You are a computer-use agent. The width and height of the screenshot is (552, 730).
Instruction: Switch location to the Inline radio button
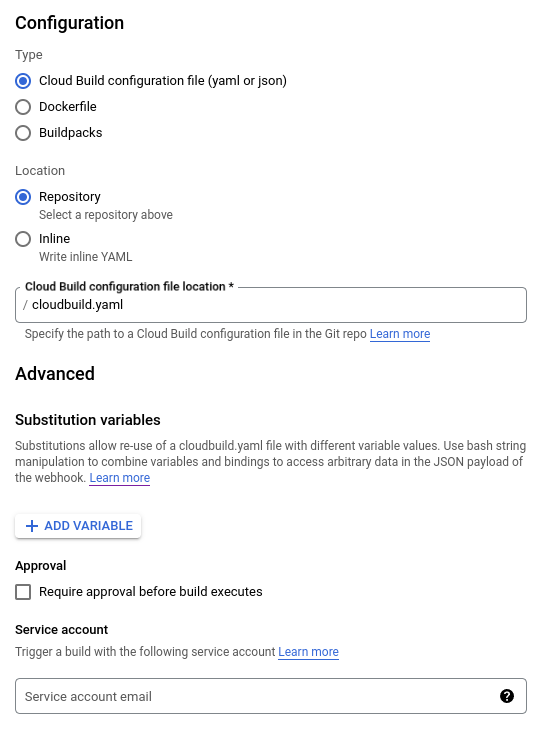[x=23, y=239]
